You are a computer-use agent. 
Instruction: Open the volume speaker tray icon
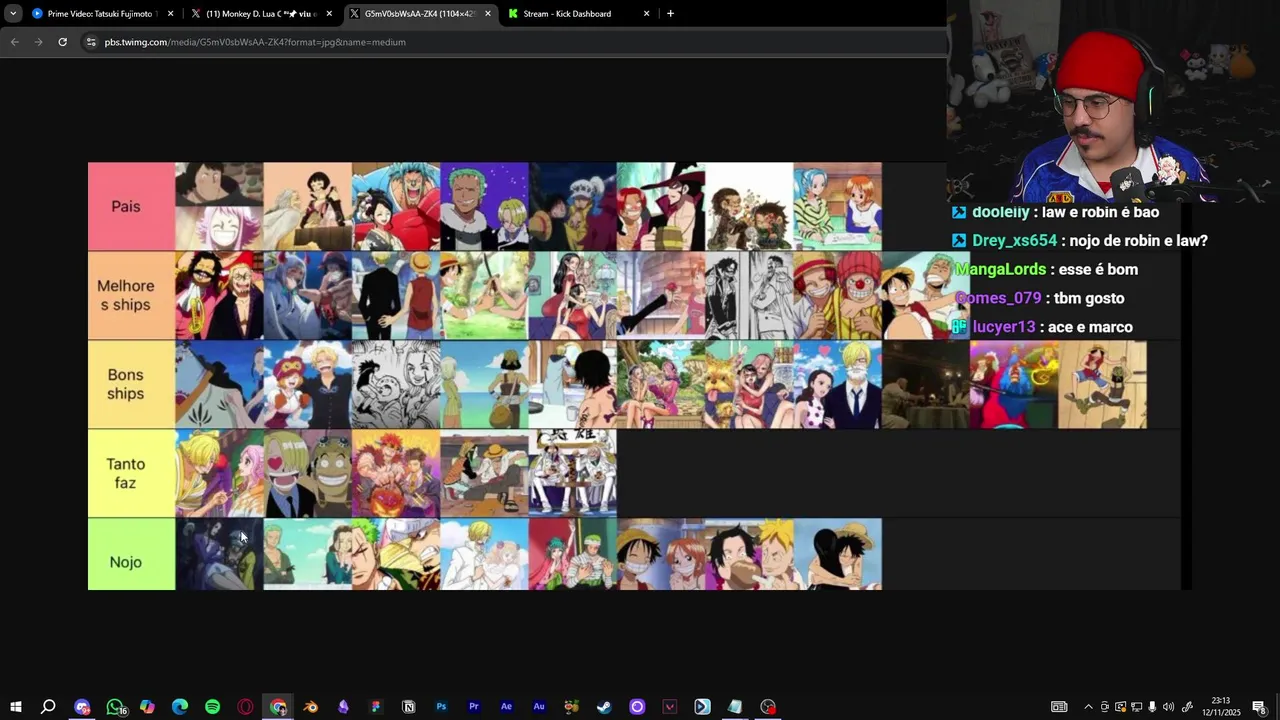[1168, 707]
